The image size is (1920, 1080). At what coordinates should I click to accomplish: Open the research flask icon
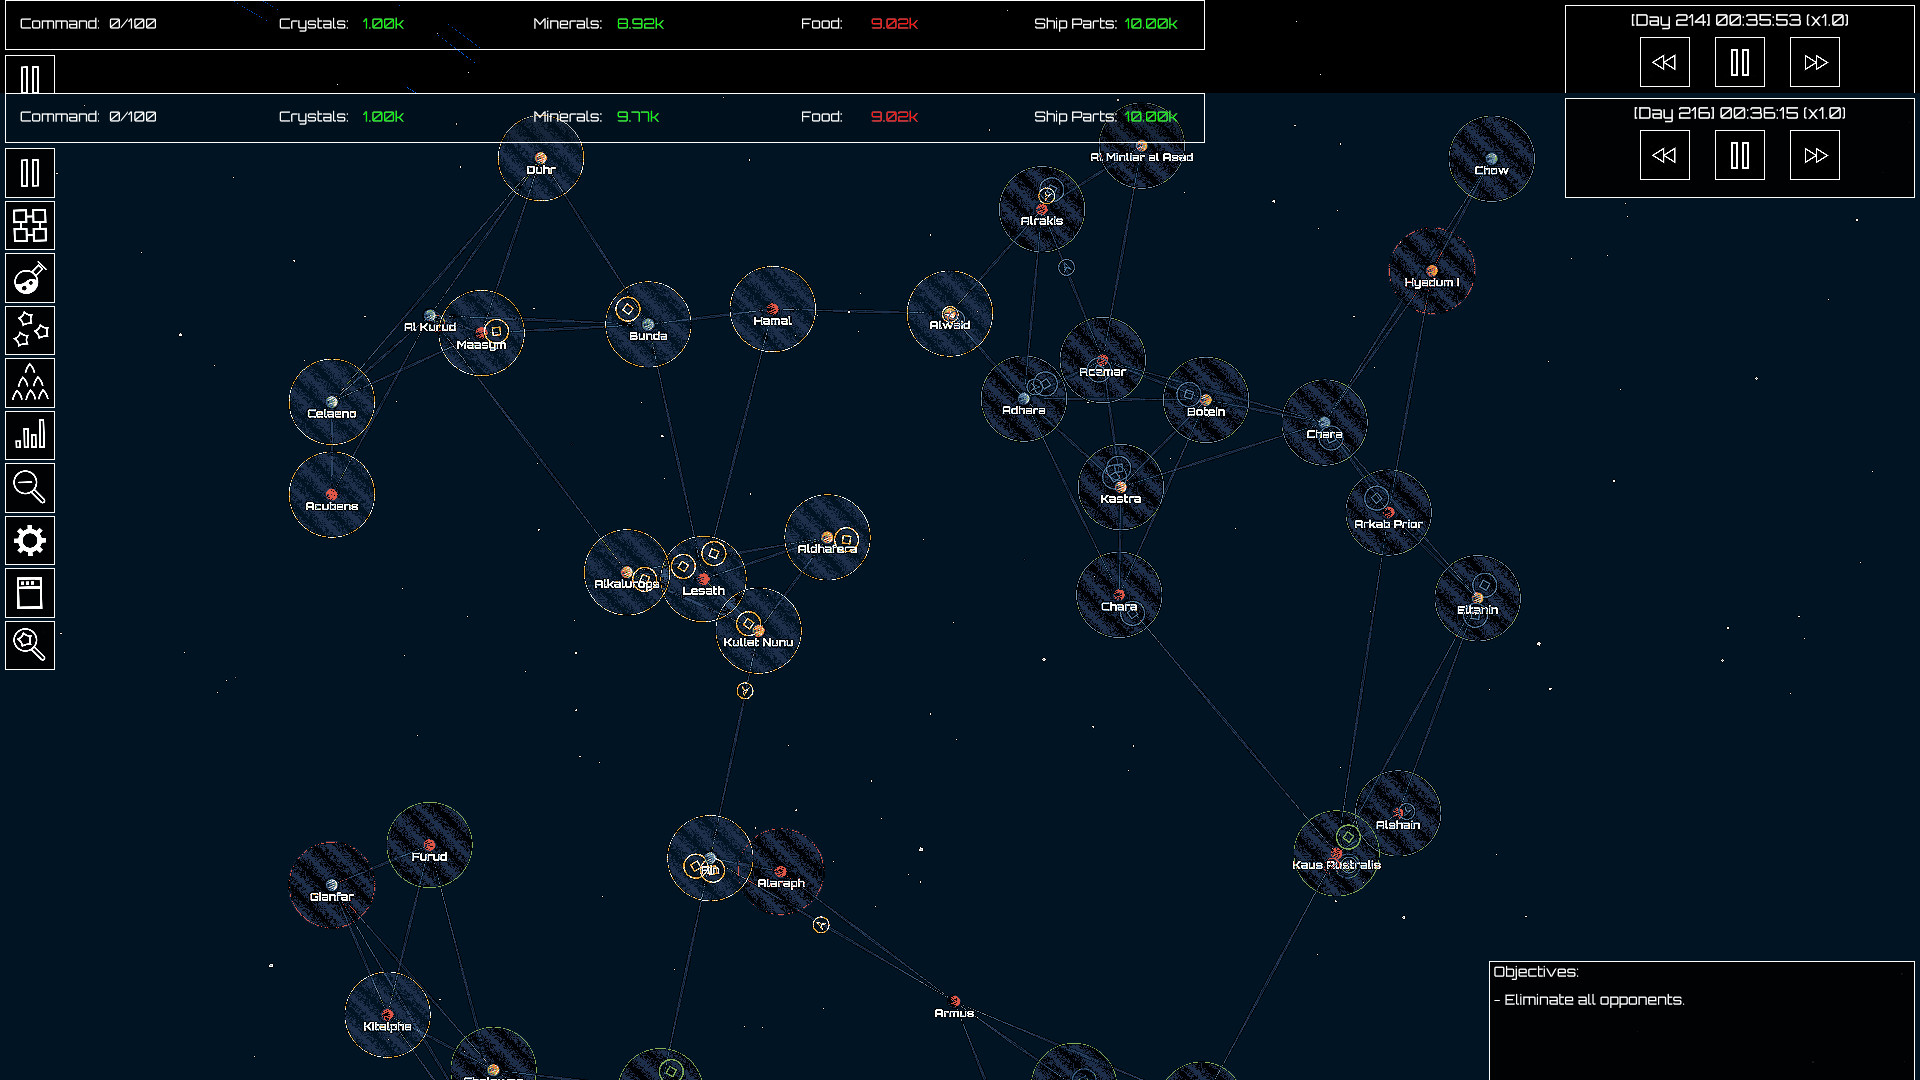click(30, 278)
